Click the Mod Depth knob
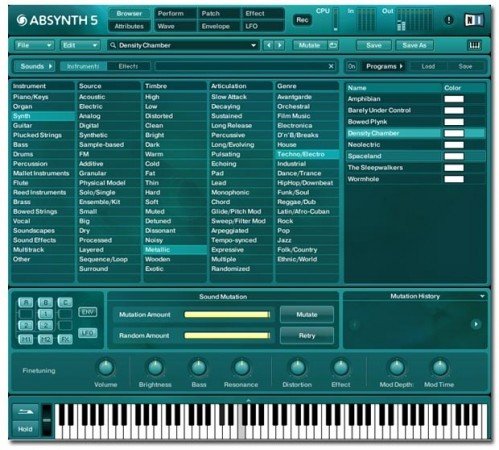This screenshot has height=450, width=499. coord(396,368)
